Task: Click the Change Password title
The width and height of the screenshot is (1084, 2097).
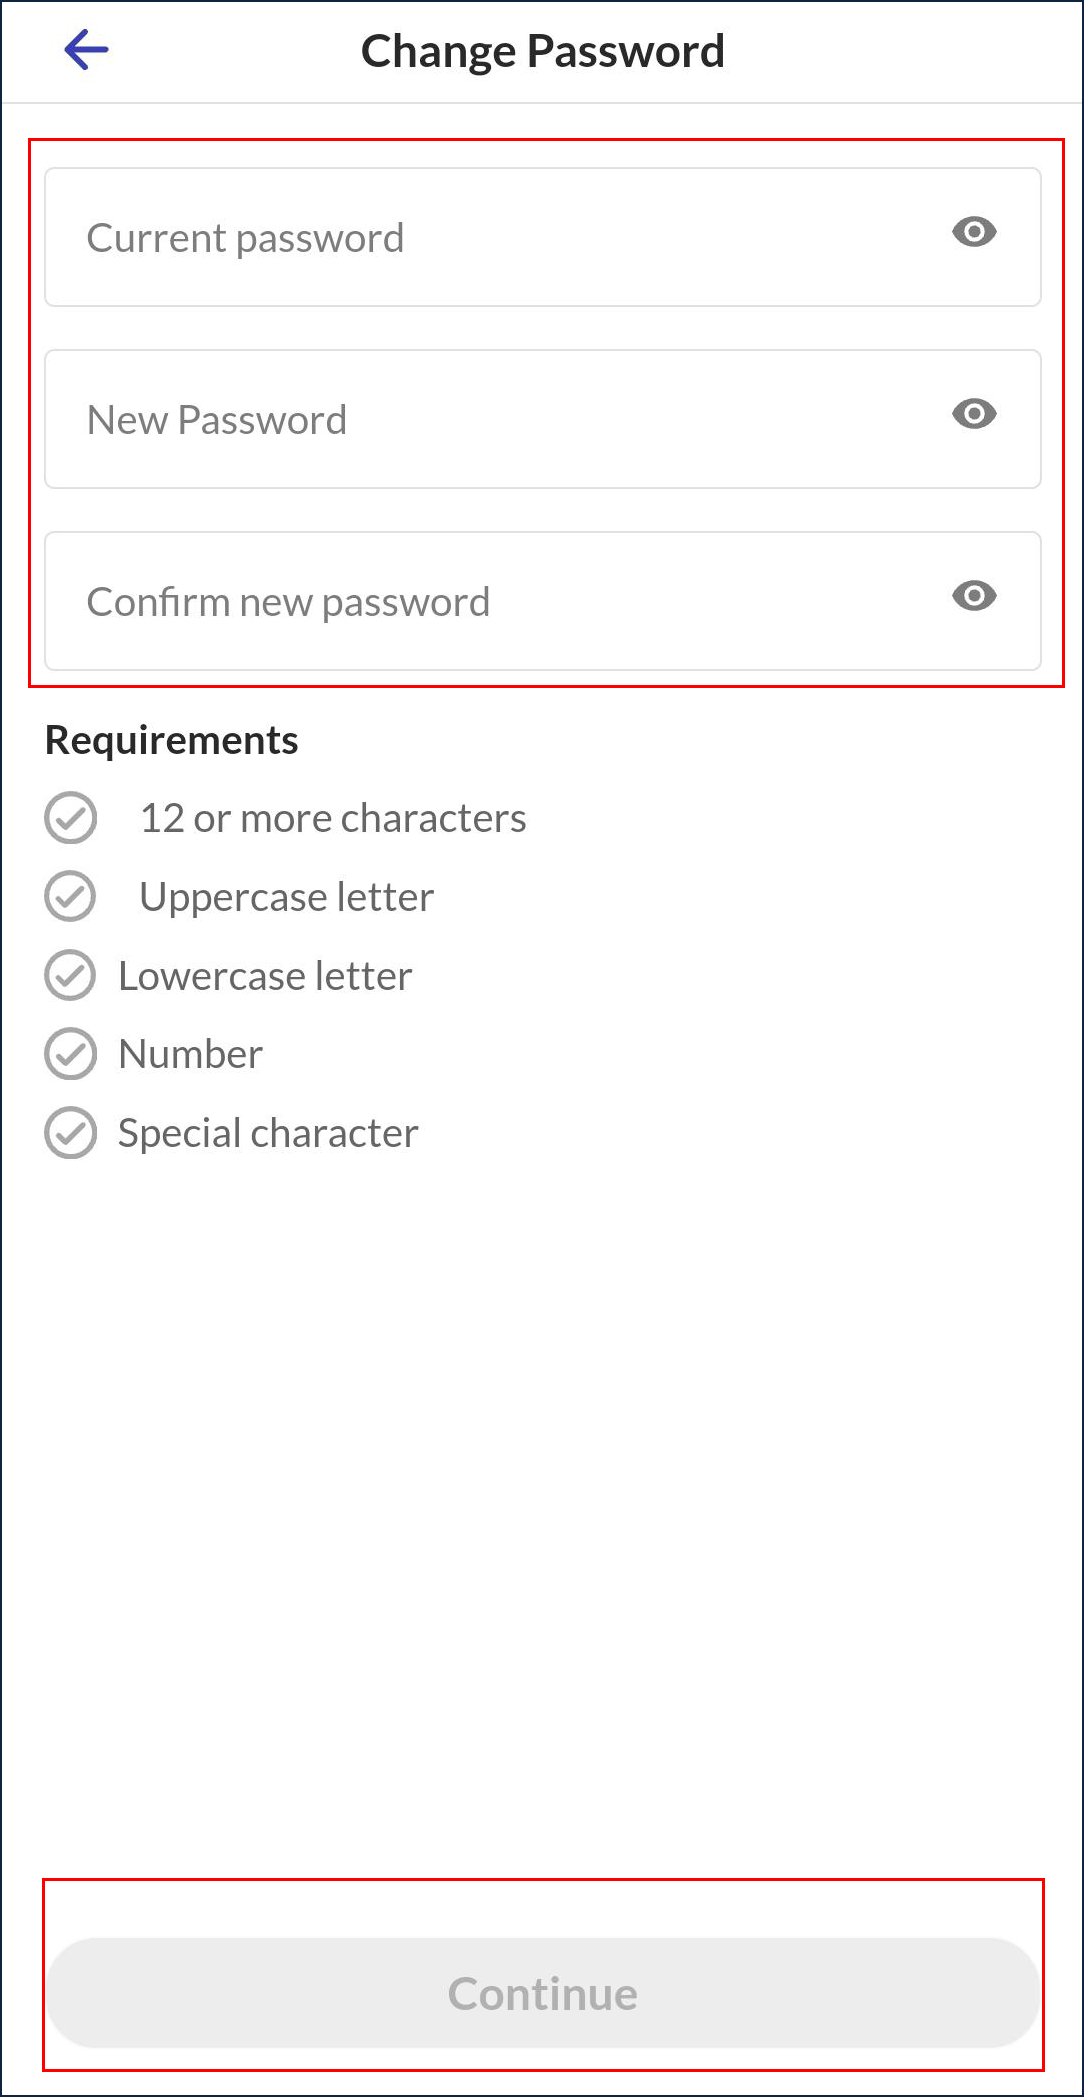Action: pyautogui.click(x=542, y=51)
